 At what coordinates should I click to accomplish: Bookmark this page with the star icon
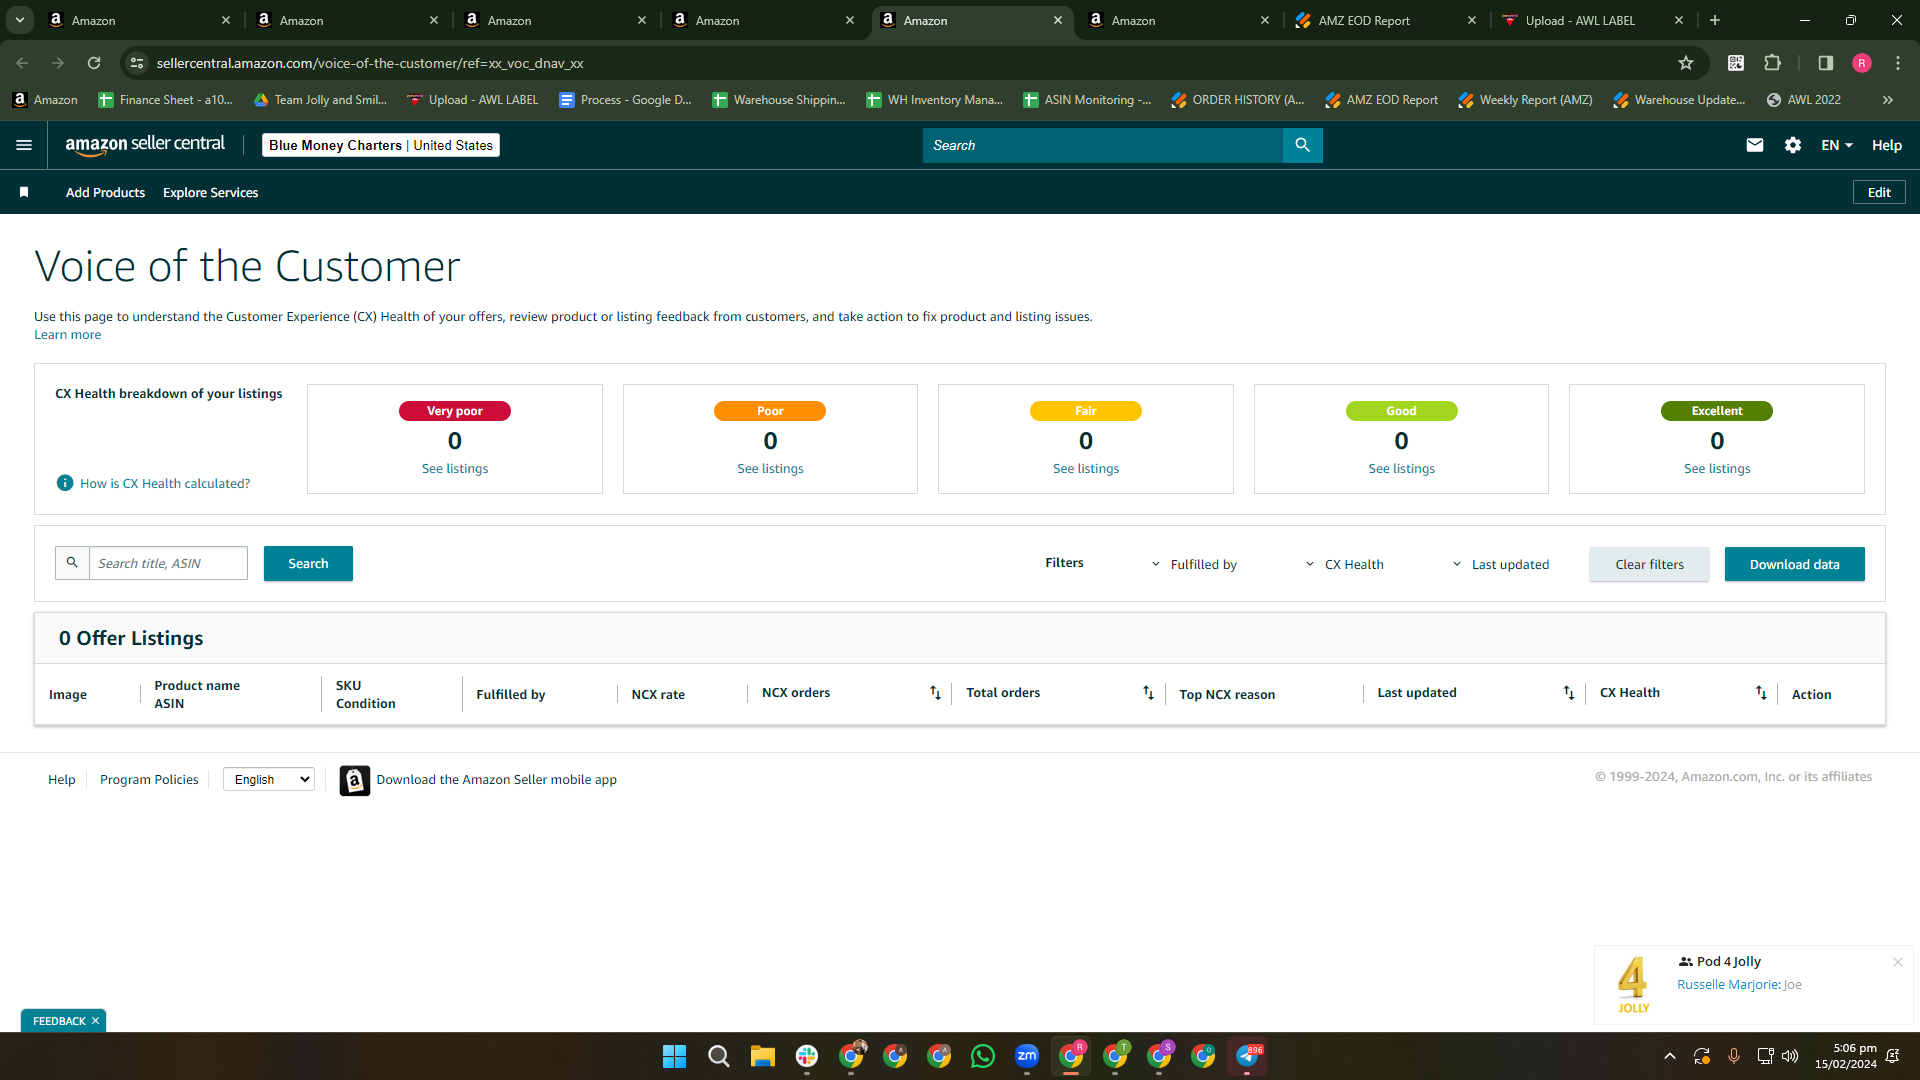(x=1686, y=63)
